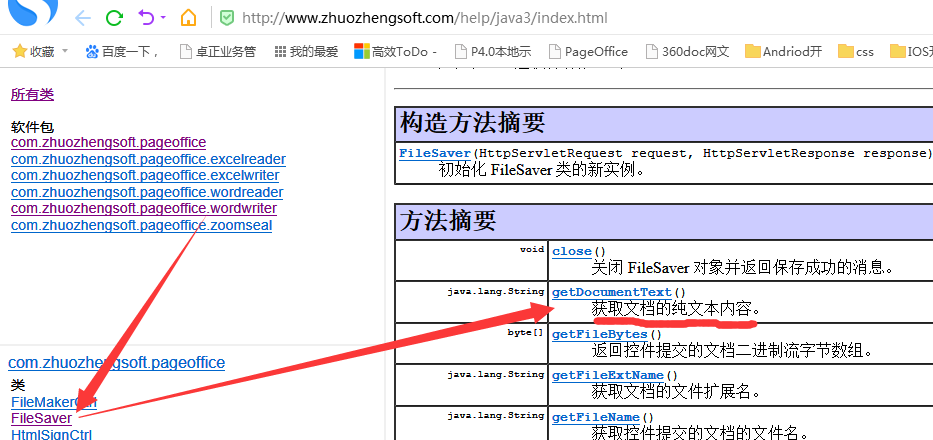Focus the address bar URL field
The width and height of the screenshot is (933, 440).
pos(425,18)
